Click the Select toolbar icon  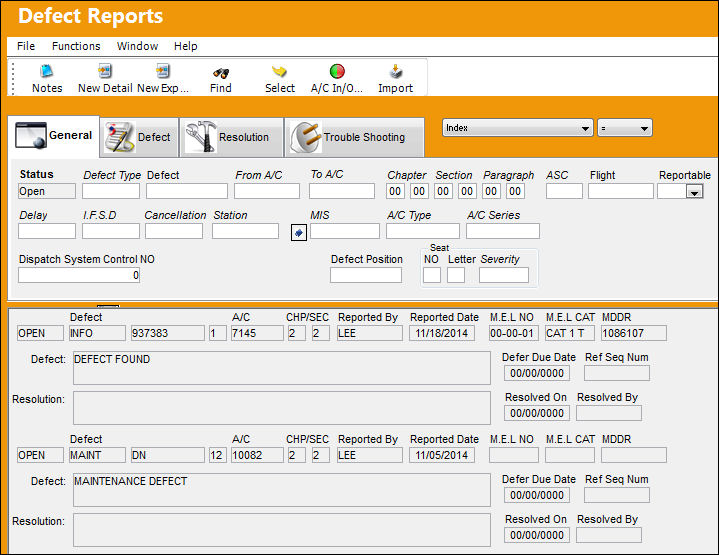pos(280,79)
